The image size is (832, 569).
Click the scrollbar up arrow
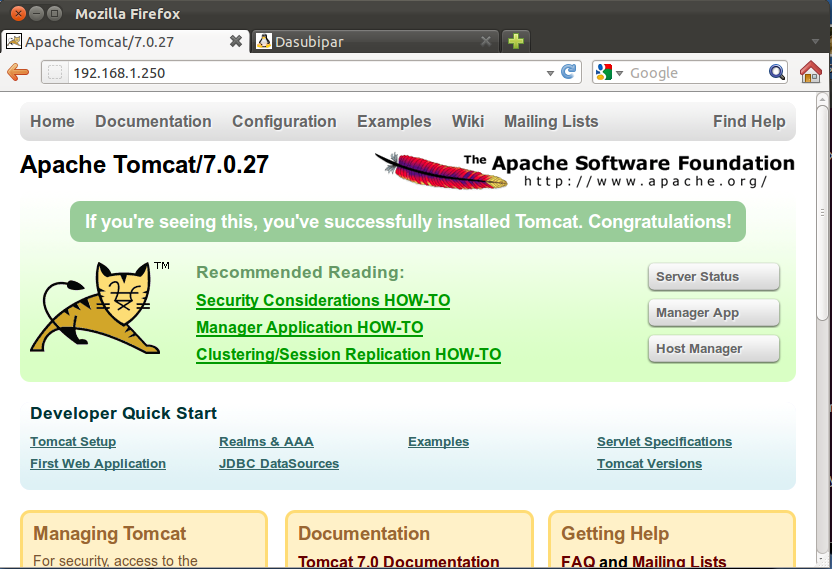tap(822, 99)
